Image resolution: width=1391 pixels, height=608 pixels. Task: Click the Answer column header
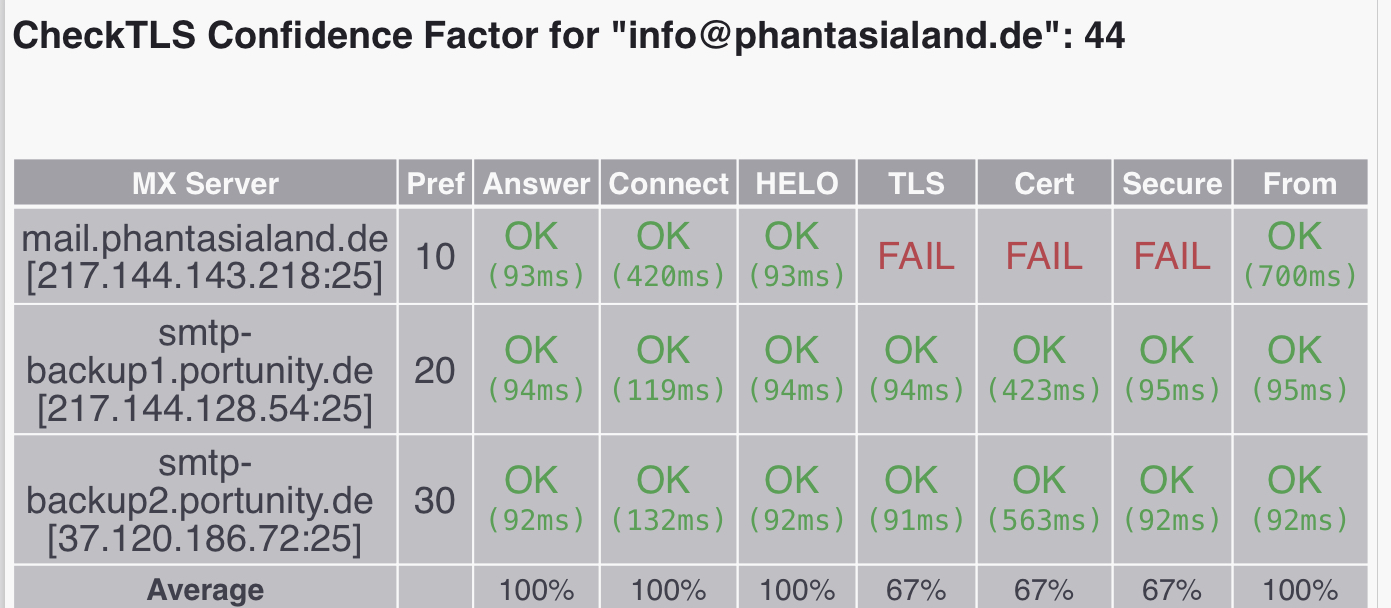[537, 183]
